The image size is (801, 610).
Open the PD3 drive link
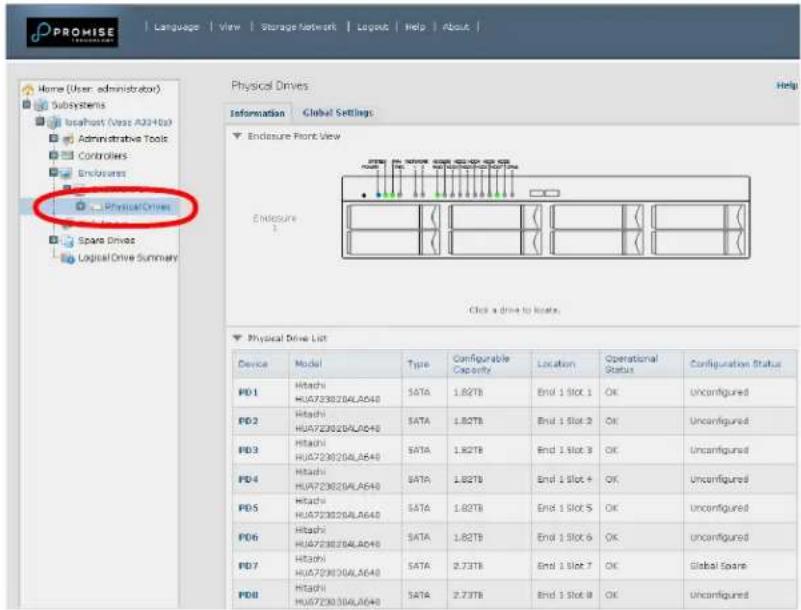[248, 450]
